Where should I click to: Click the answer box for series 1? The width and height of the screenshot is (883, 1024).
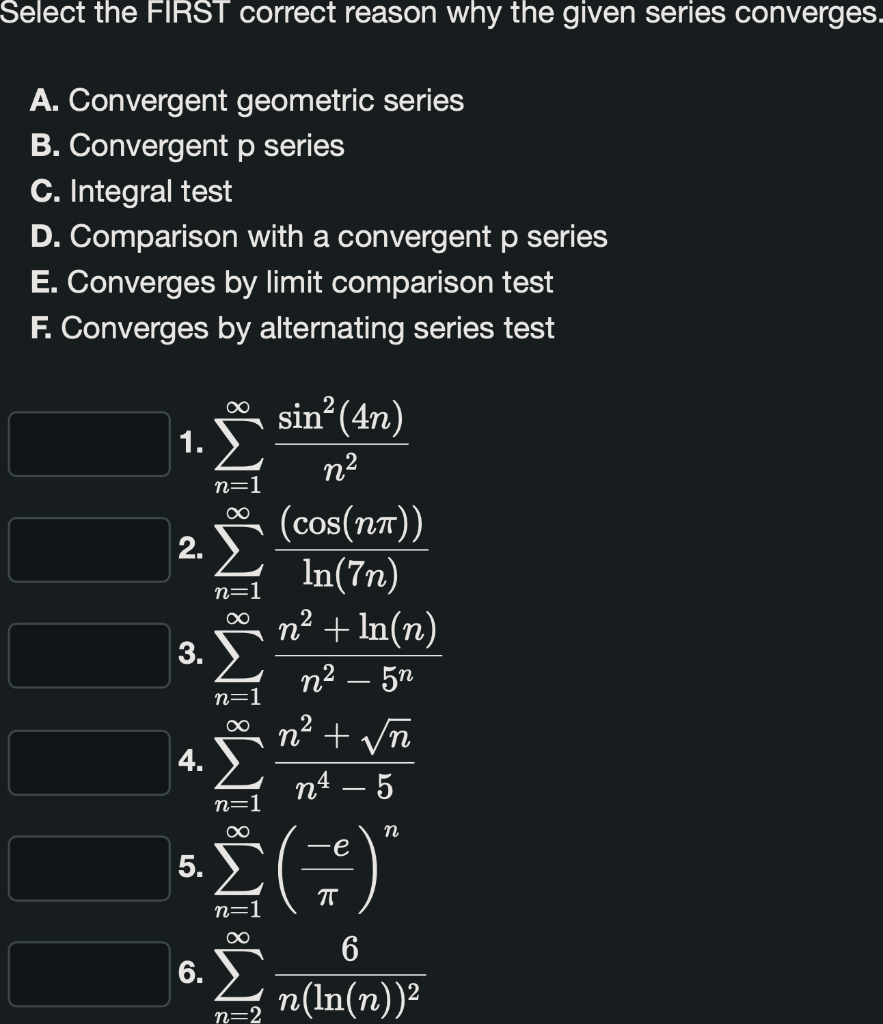tap(88, 446)
